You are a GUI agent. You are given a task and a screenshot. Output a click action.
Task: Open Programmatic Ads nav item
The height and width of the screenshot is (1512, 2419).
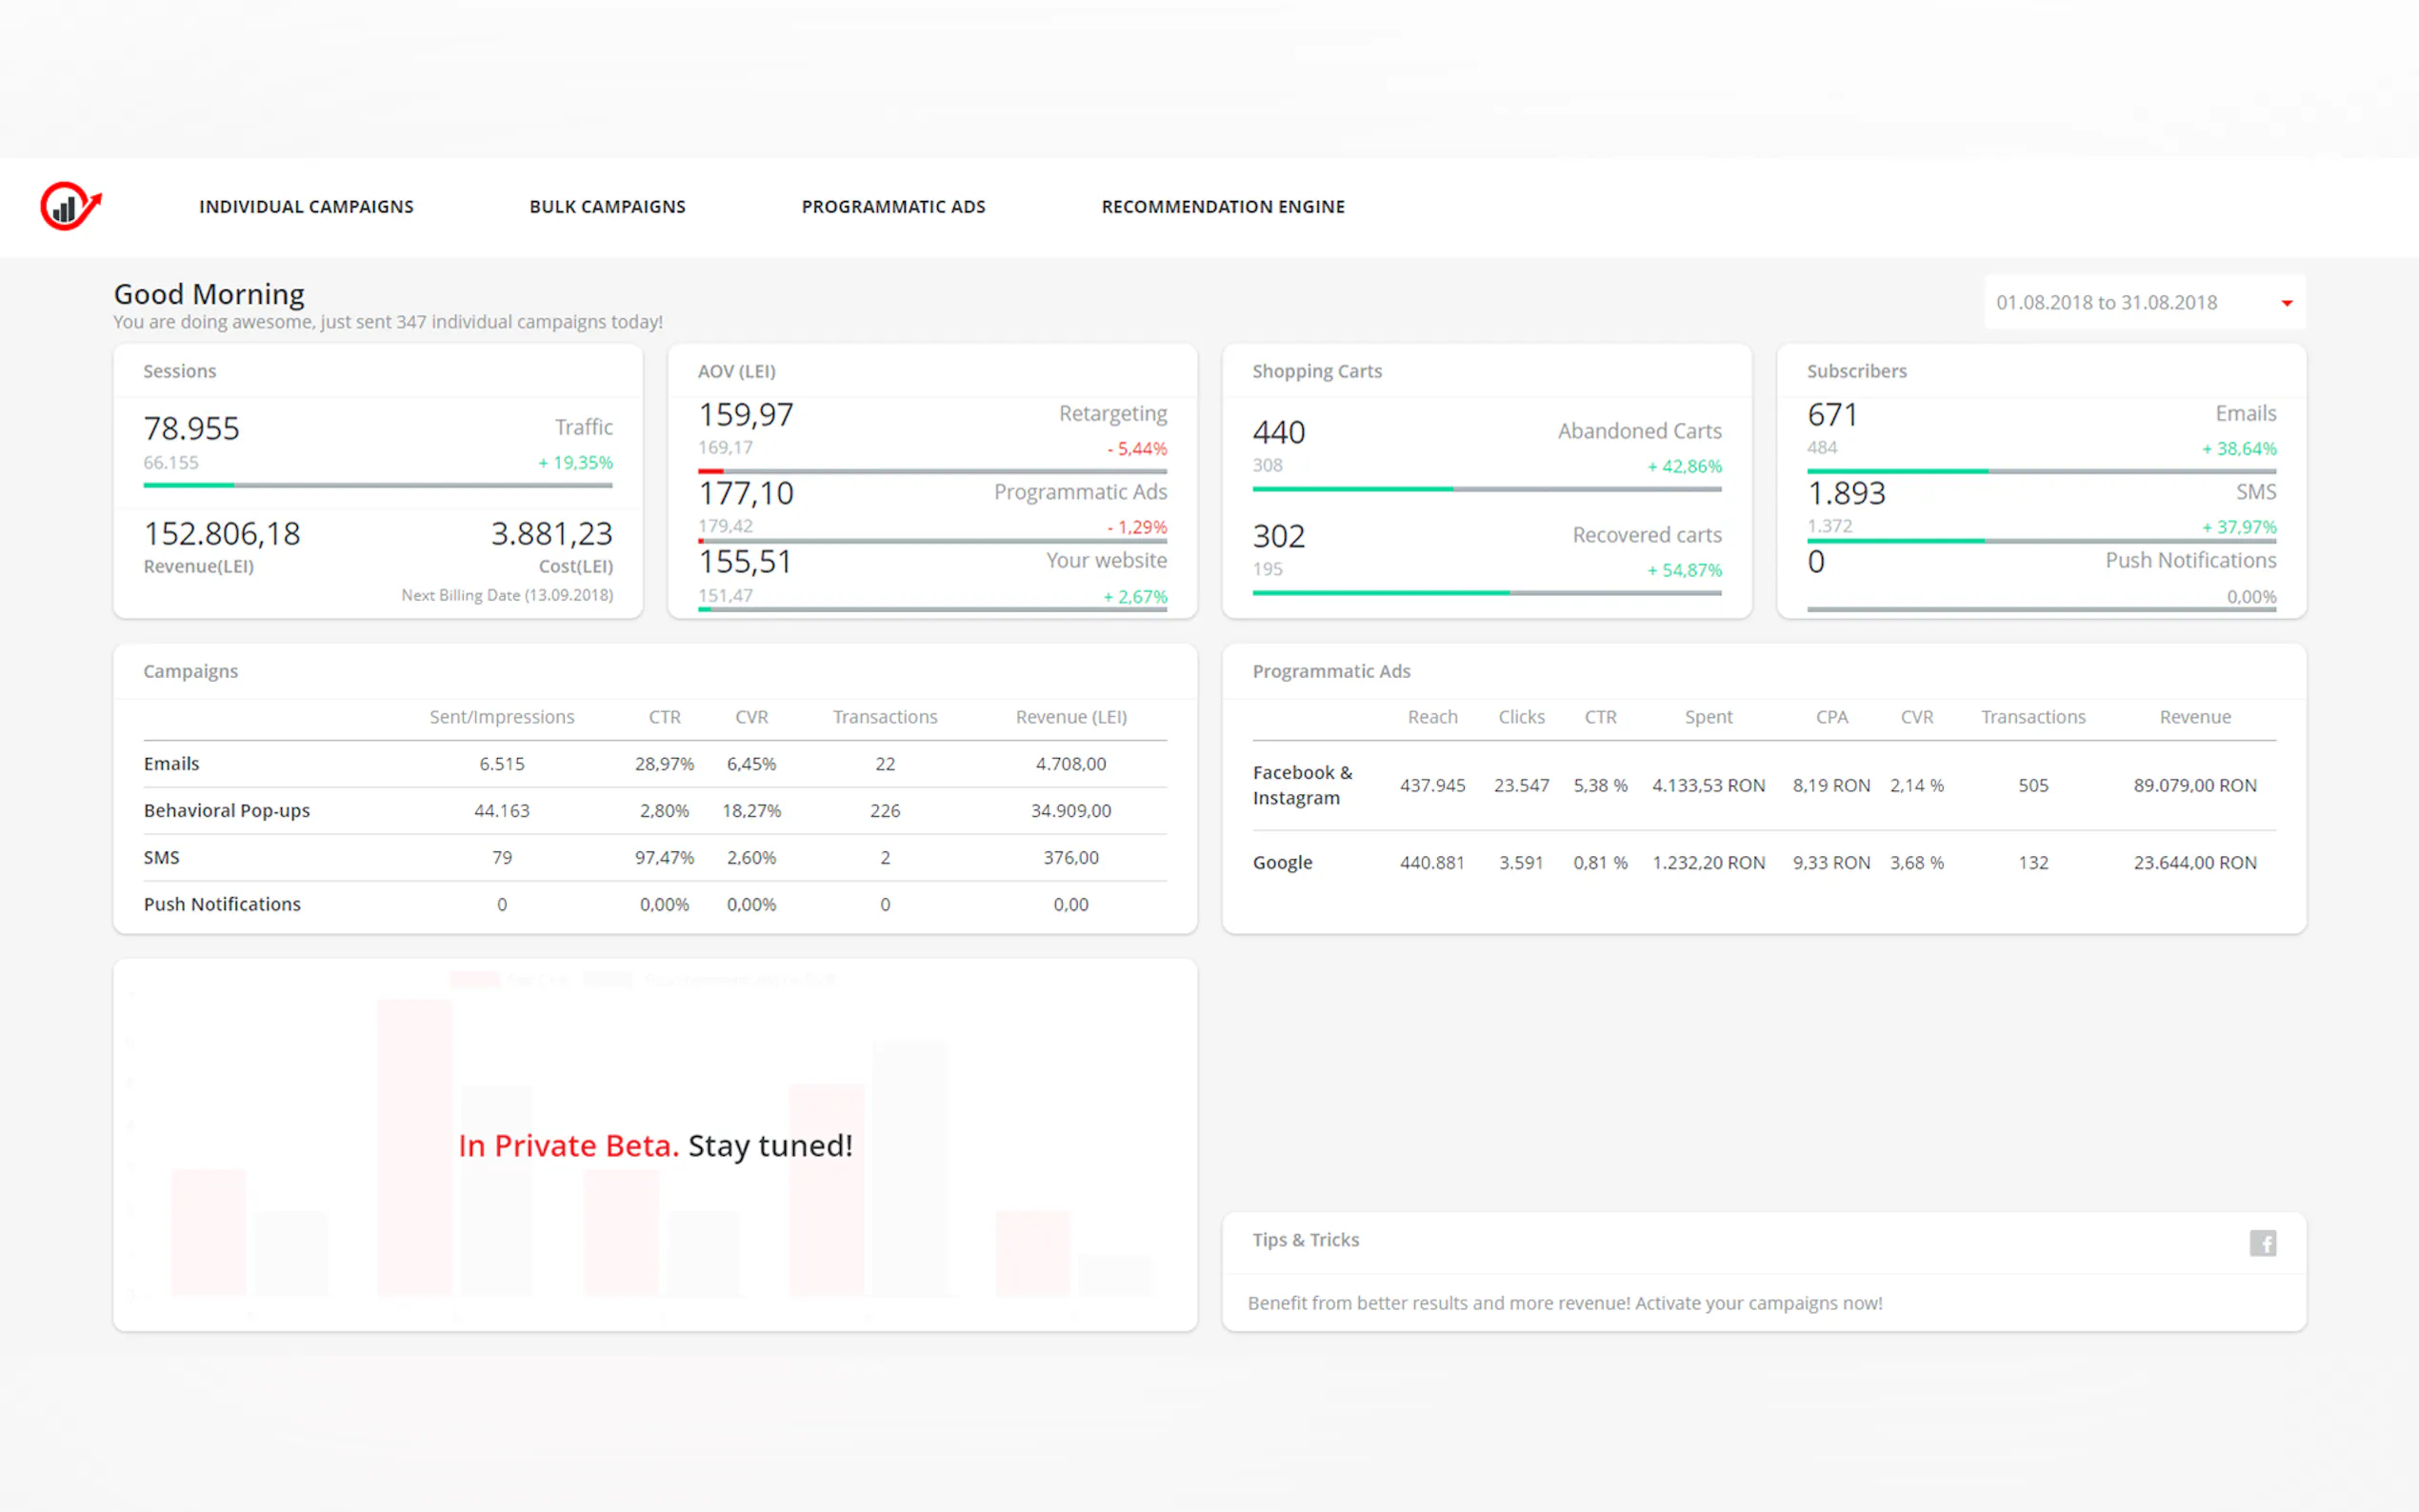(x=893, y=207)
